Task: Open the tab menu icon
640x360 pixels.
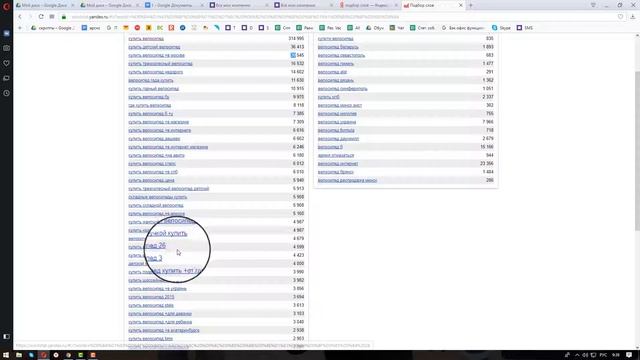Action: [593, 5]
